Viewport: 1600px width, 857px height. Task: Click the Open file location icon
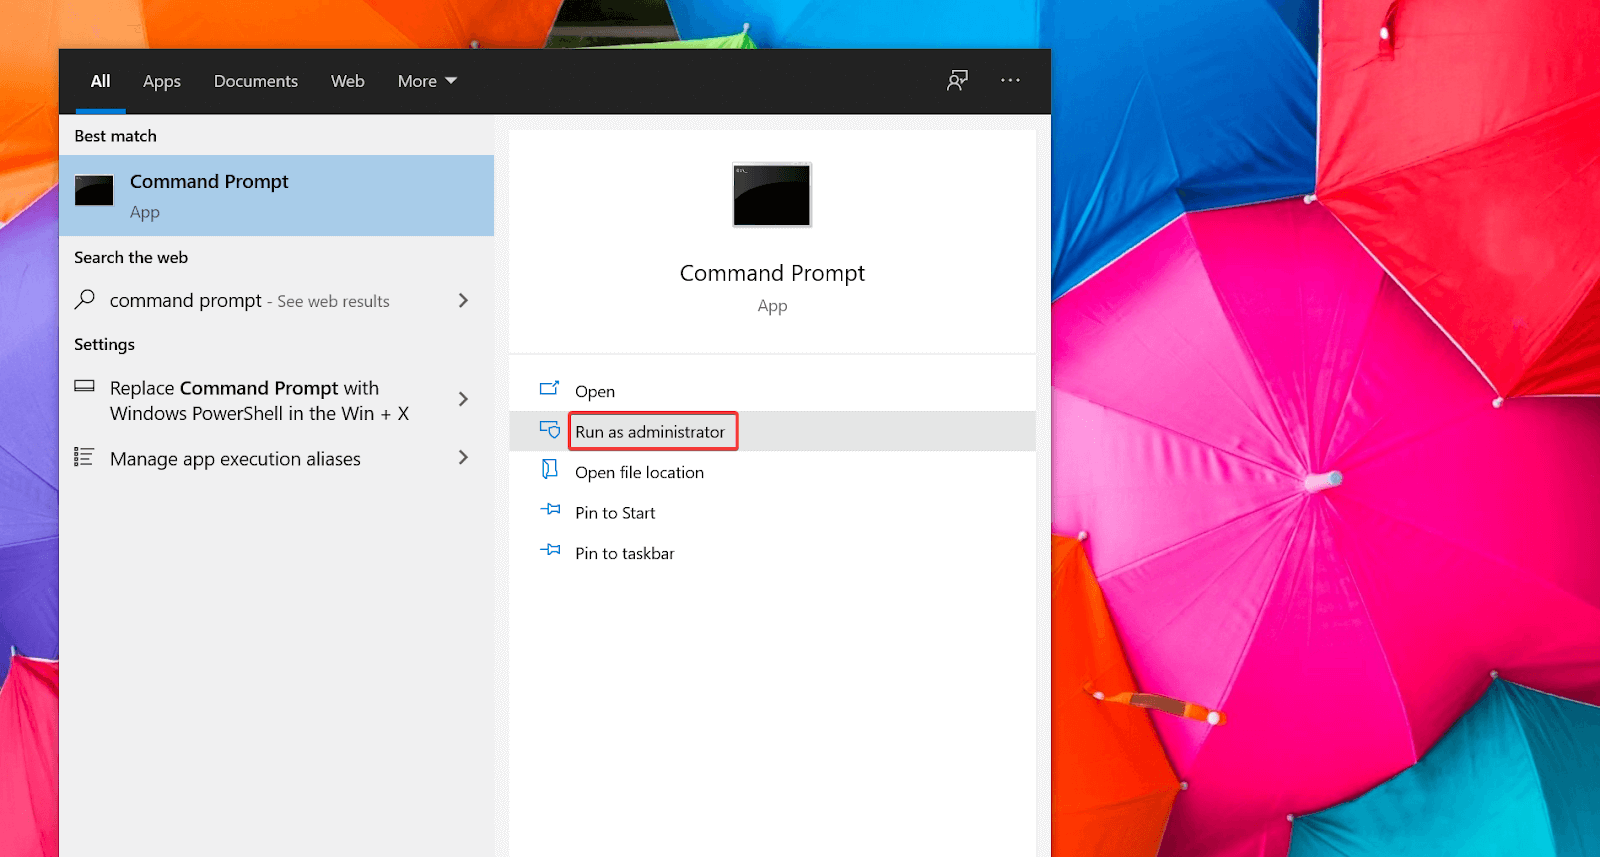tap(549, 469)
